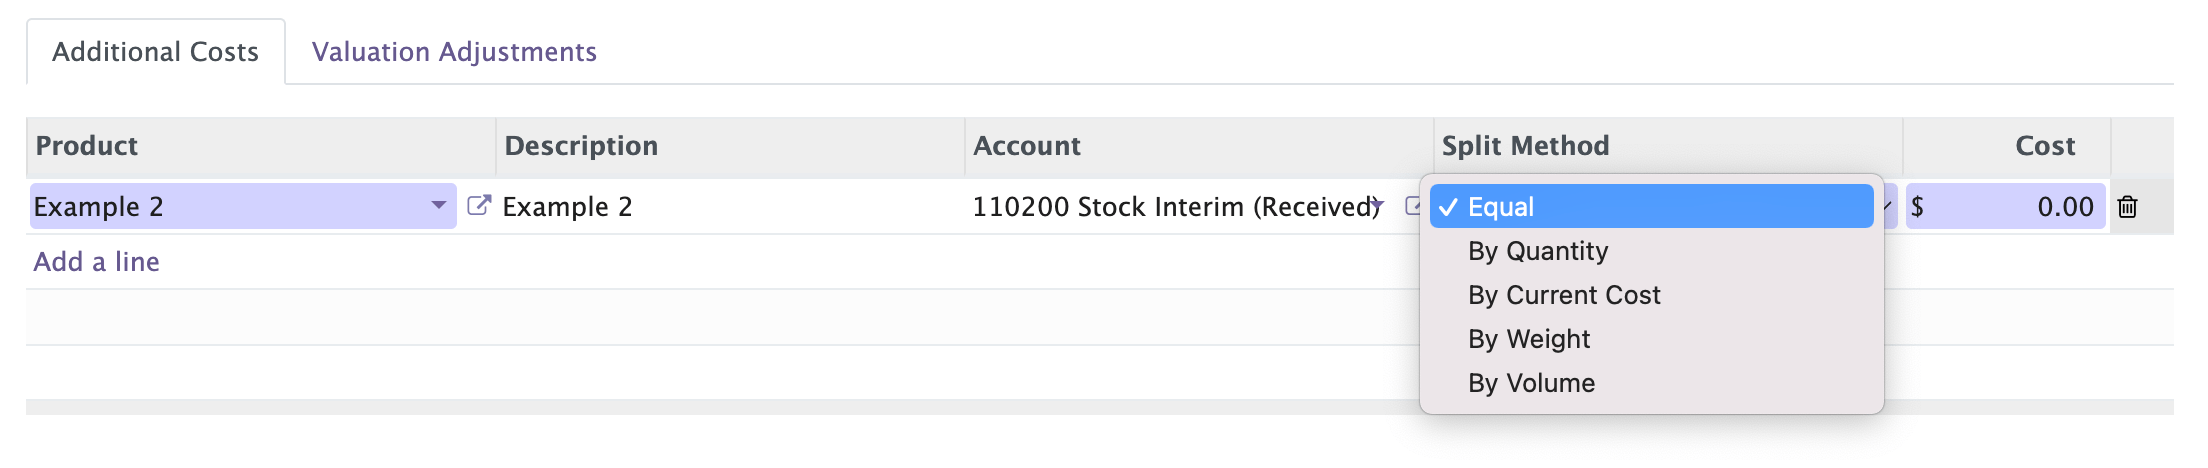Expand the Account dropdown arrow

1379,205
